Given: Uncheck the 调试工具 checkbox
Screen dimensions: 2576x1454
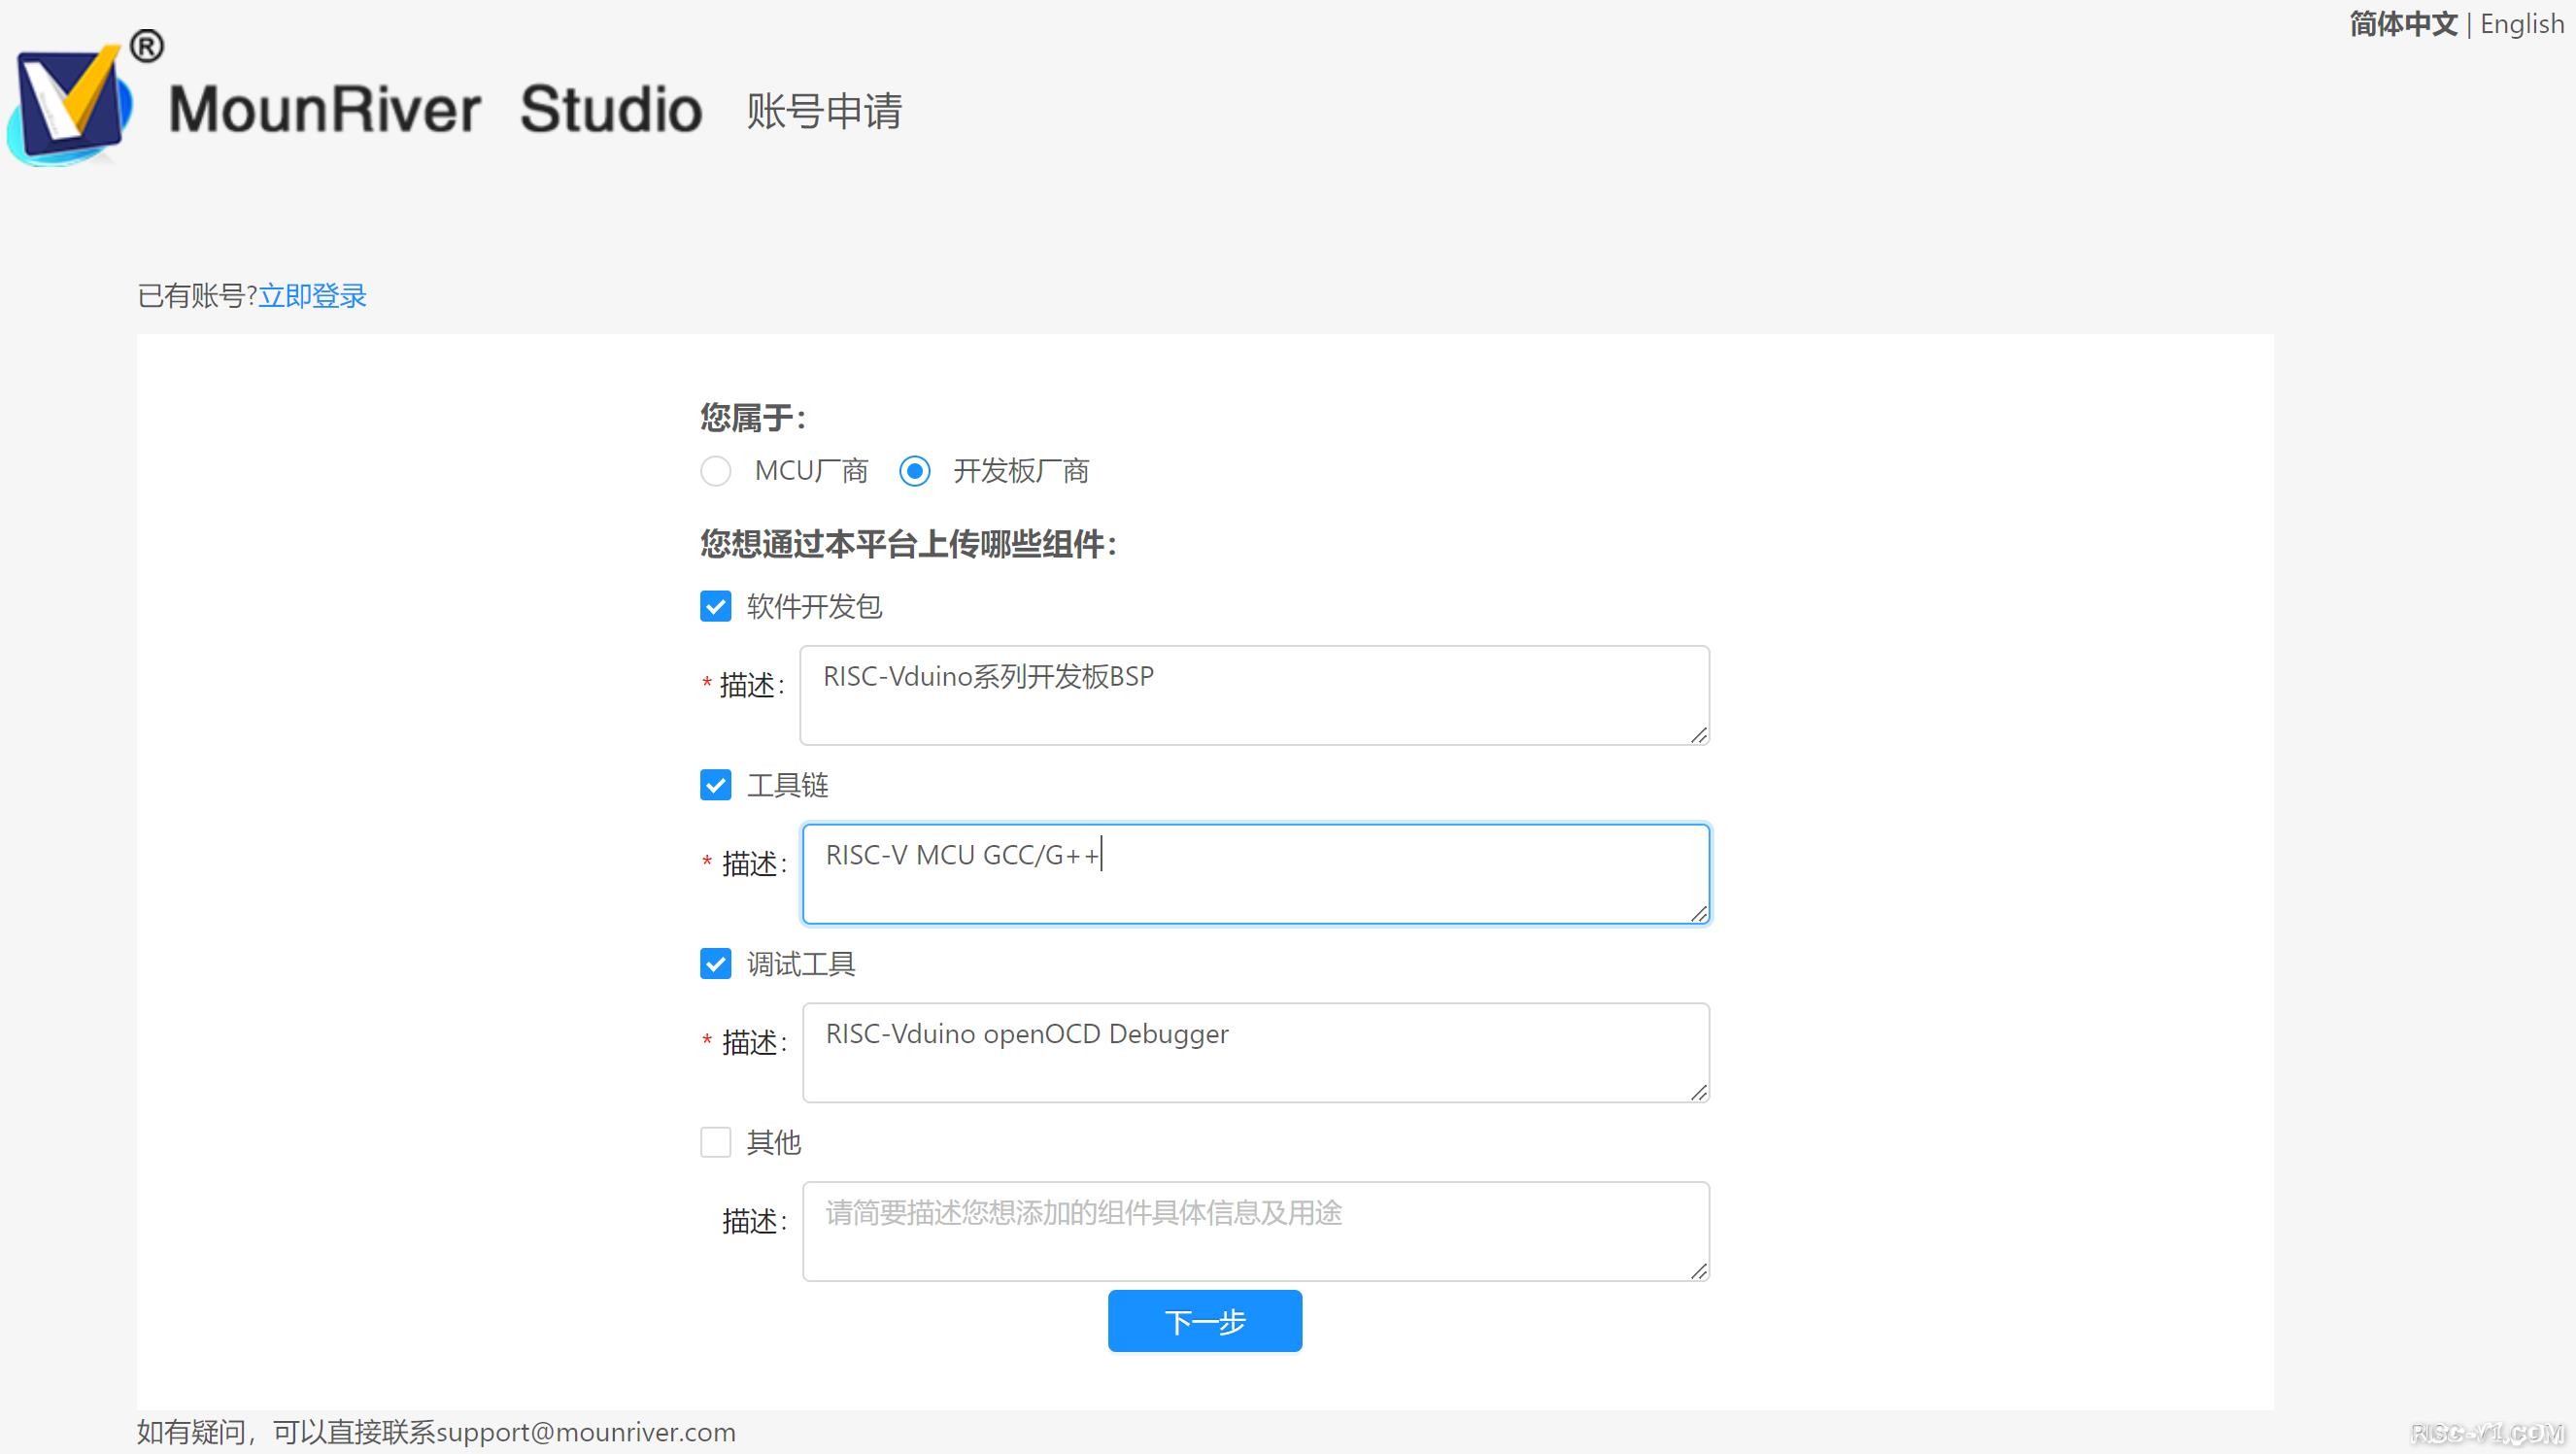Looking at the screenshot, I should (715, 964).
